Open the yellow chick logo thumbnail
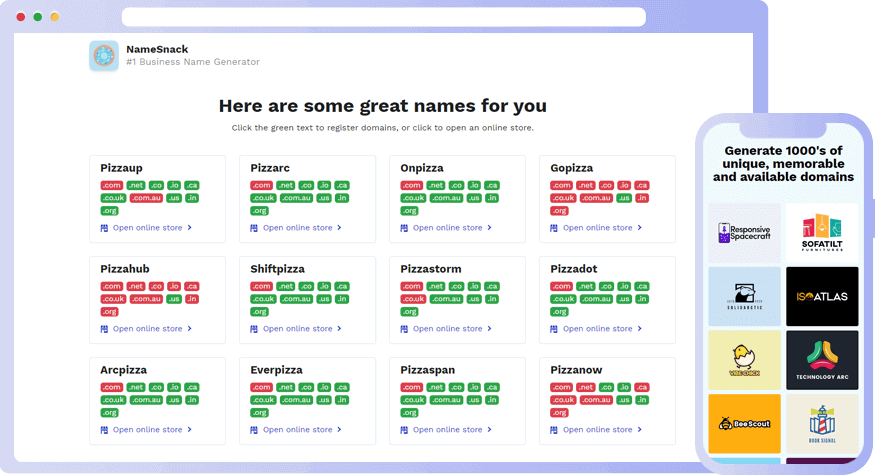The width and height of the screenshot is (876, 475). pyautogui.click(x=744, y=360)
